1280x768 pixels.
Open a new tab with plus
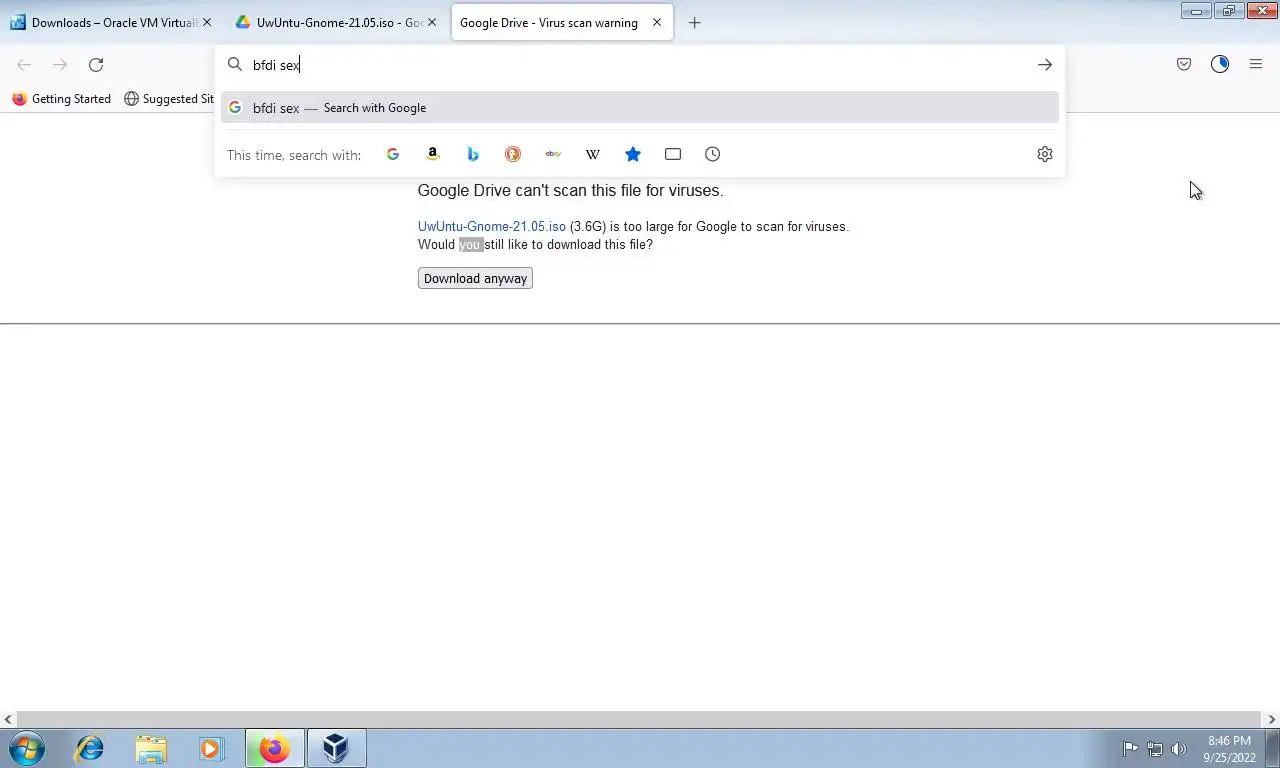point(695,23)
